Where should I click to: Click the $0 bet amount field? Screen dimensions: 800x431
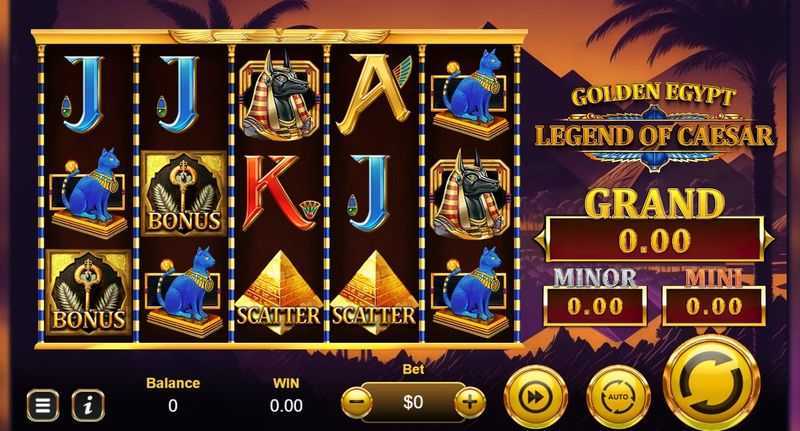pos(413,402)
